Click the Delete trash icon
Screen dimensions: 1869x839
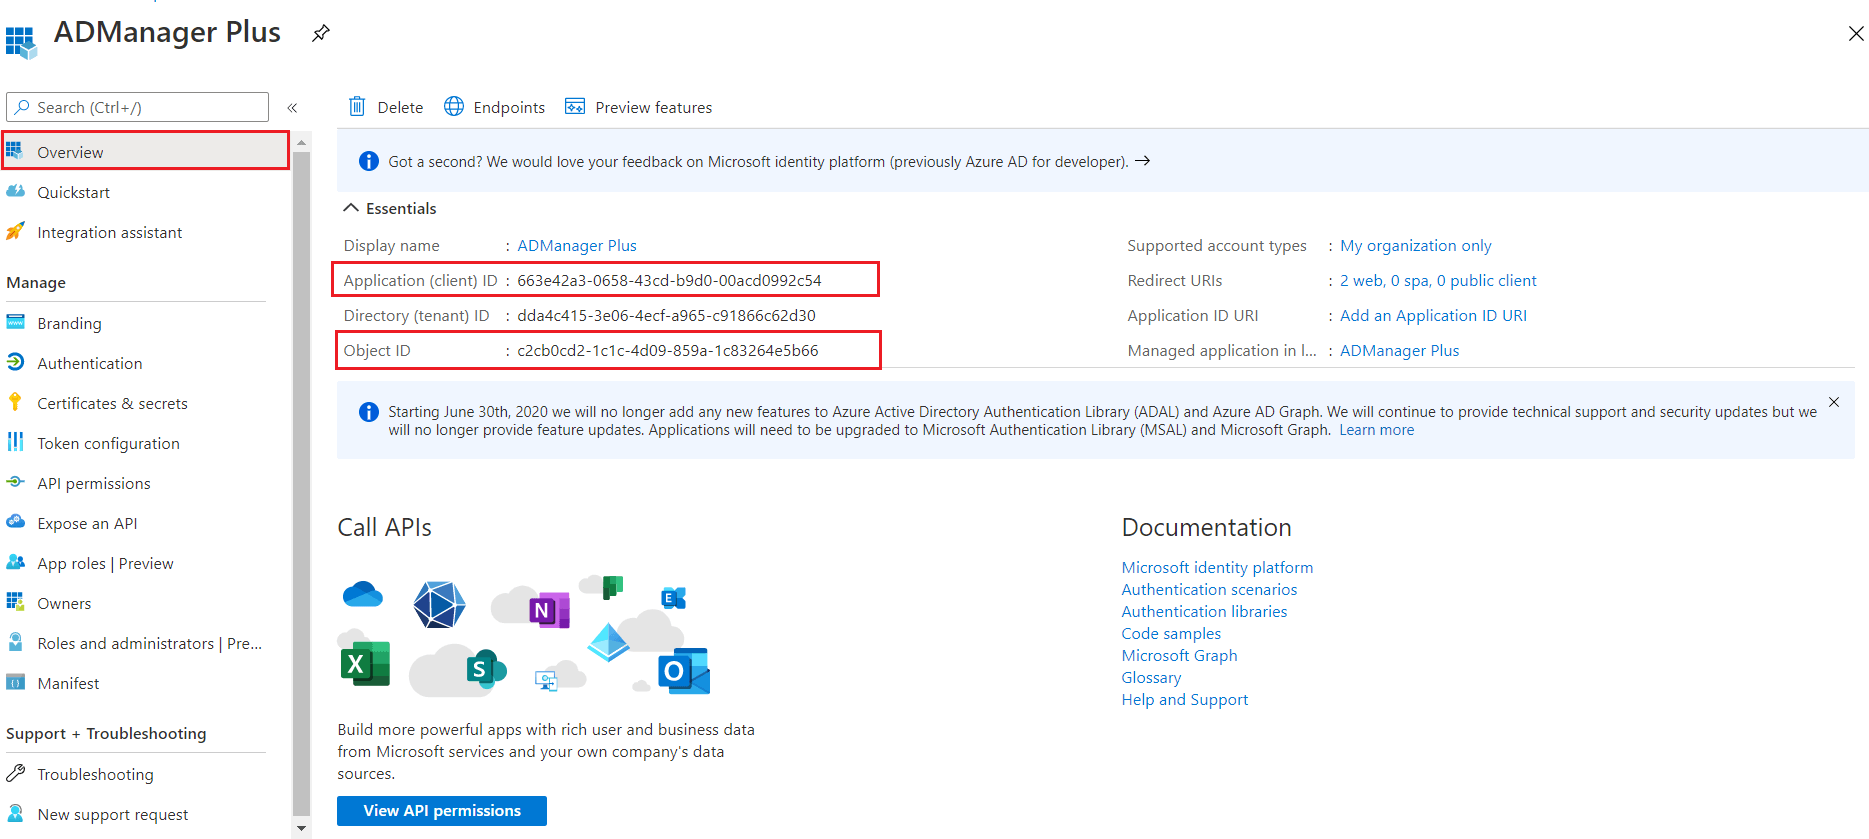357,106
